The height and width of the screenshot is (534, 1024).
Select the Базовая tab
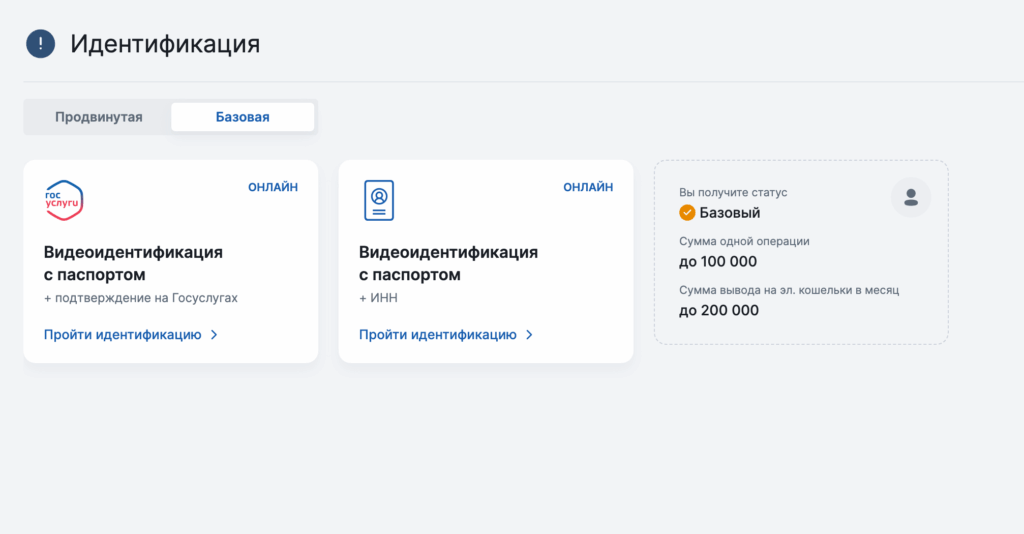[242, 117]
